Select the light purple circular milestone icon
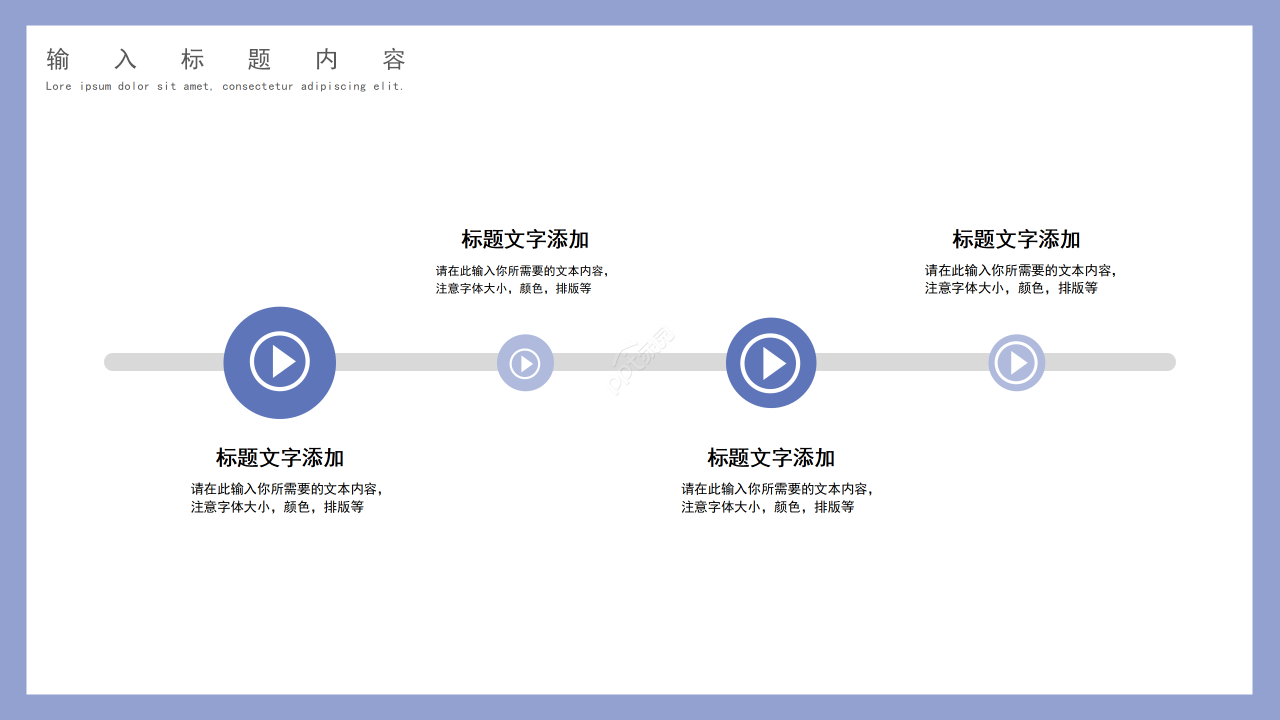The width and height of the screenshot is (1280, 720). tap(526, 362)
